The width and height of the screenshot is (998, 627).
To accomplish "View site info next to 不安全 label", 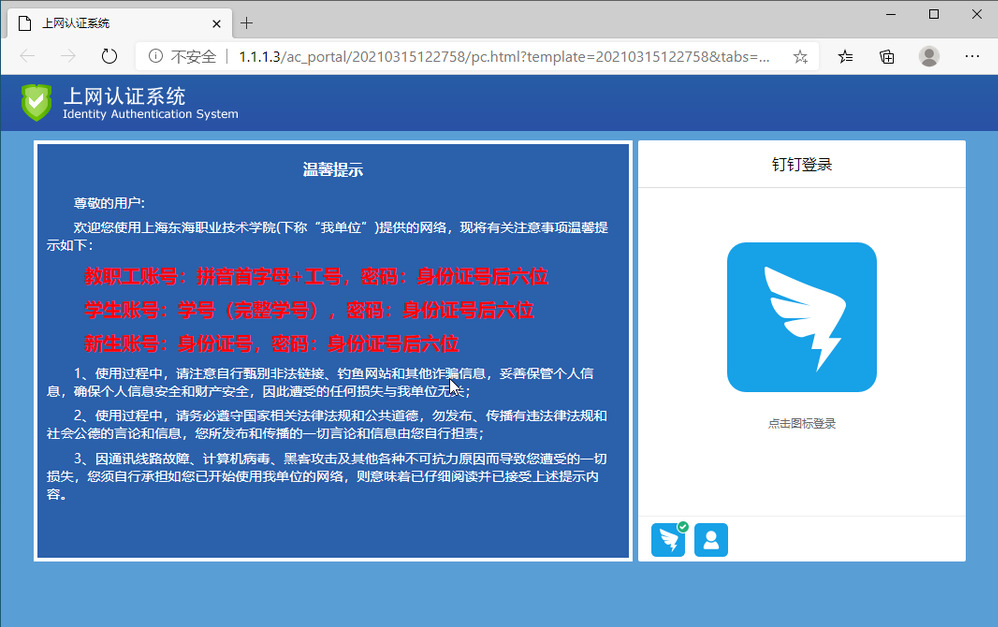I will point(156,57).
